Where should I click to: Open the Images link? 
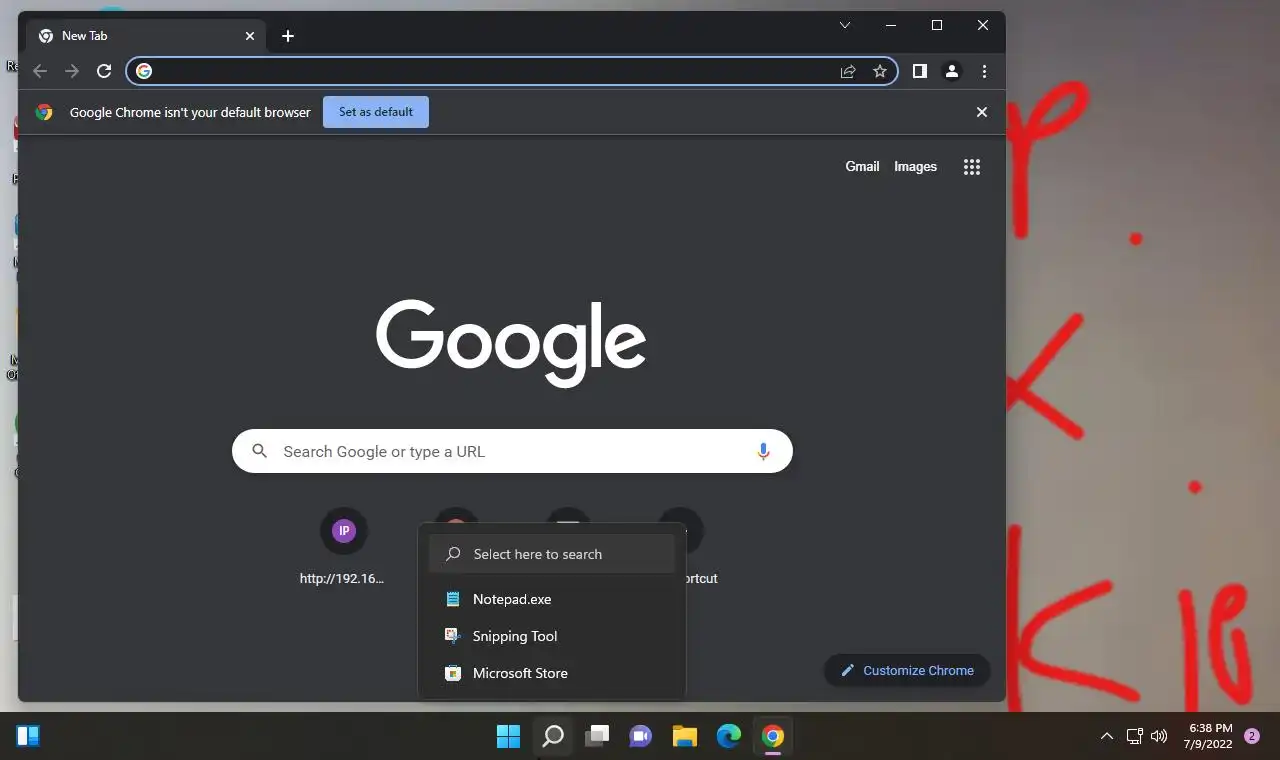pyautogui.click(x=915, y=167)
